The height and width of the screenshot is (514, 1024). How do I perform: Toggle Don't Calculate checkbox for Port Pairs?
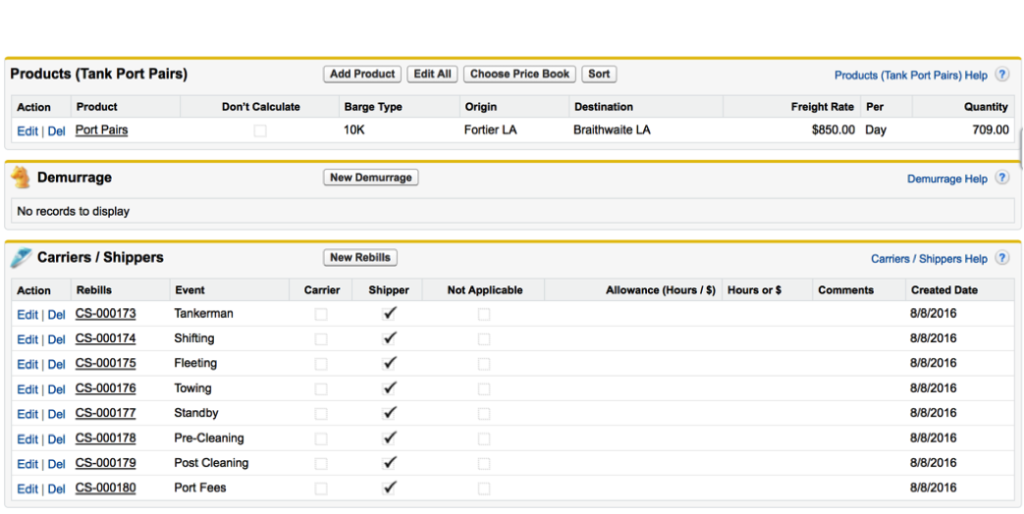pos(260,131)
